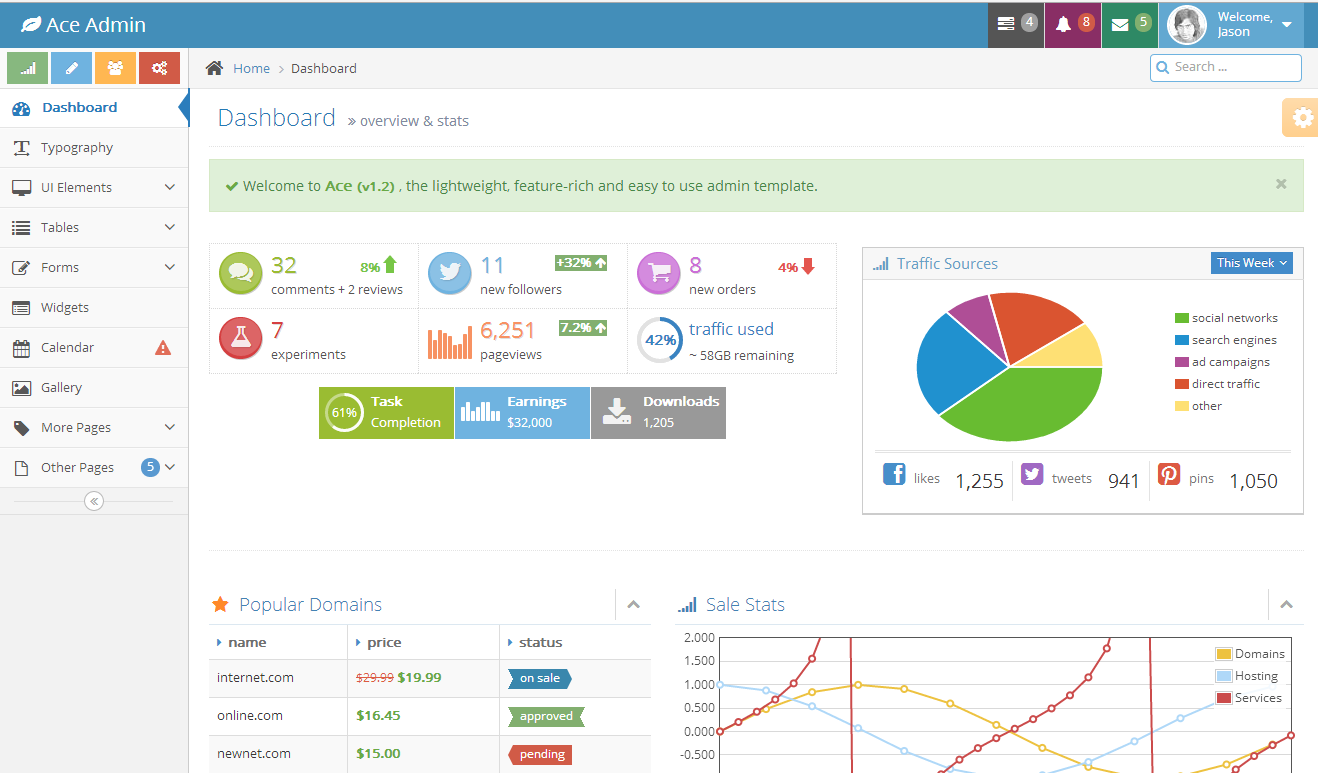Screen dimensions: 1318x773
Task: Open the notifications bell with badge 8
Action: (1073, 24)
